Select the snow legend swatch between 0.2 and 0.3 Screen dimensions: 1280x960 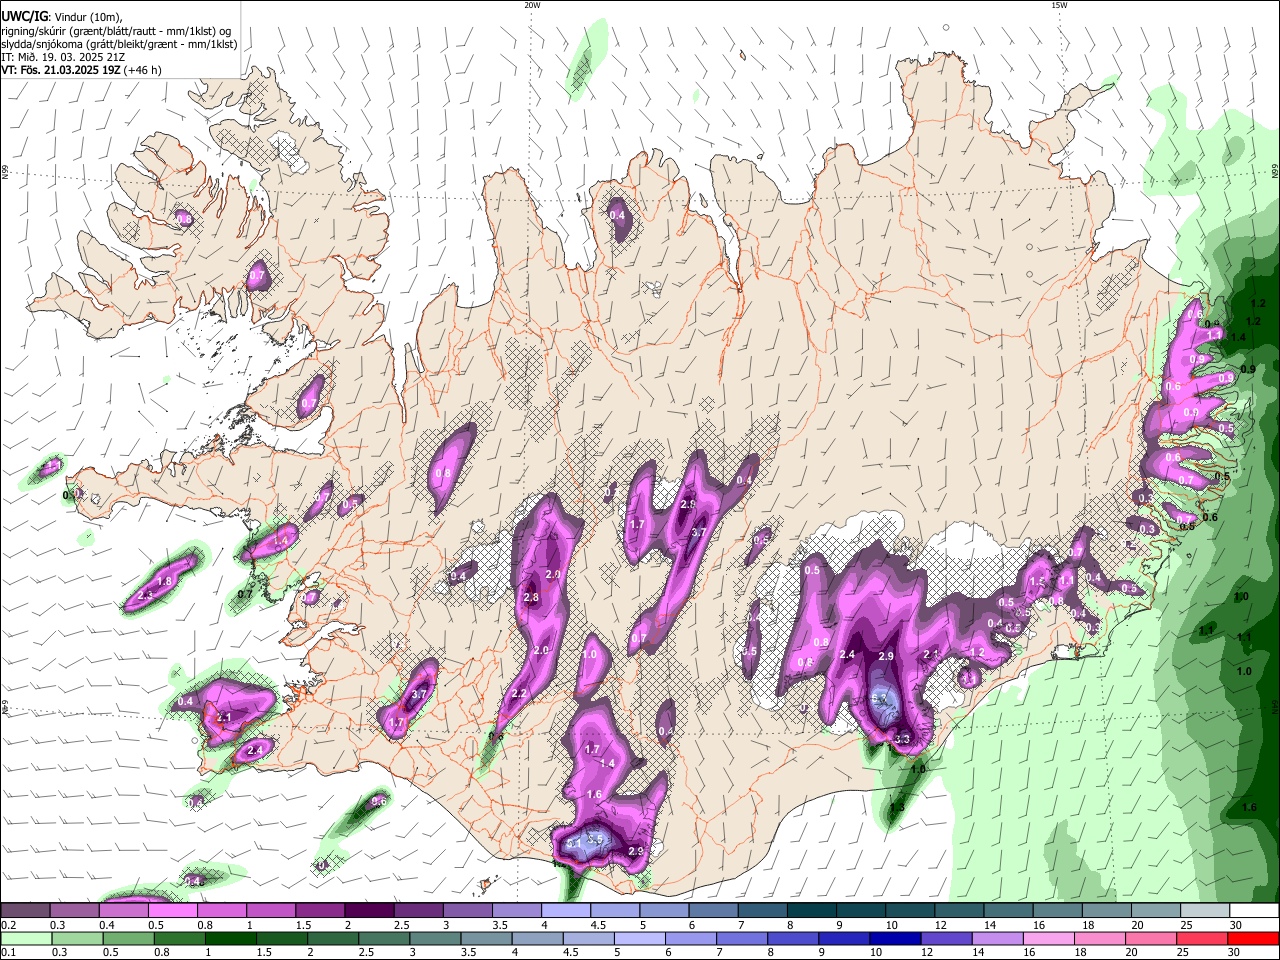click(24, 910)
